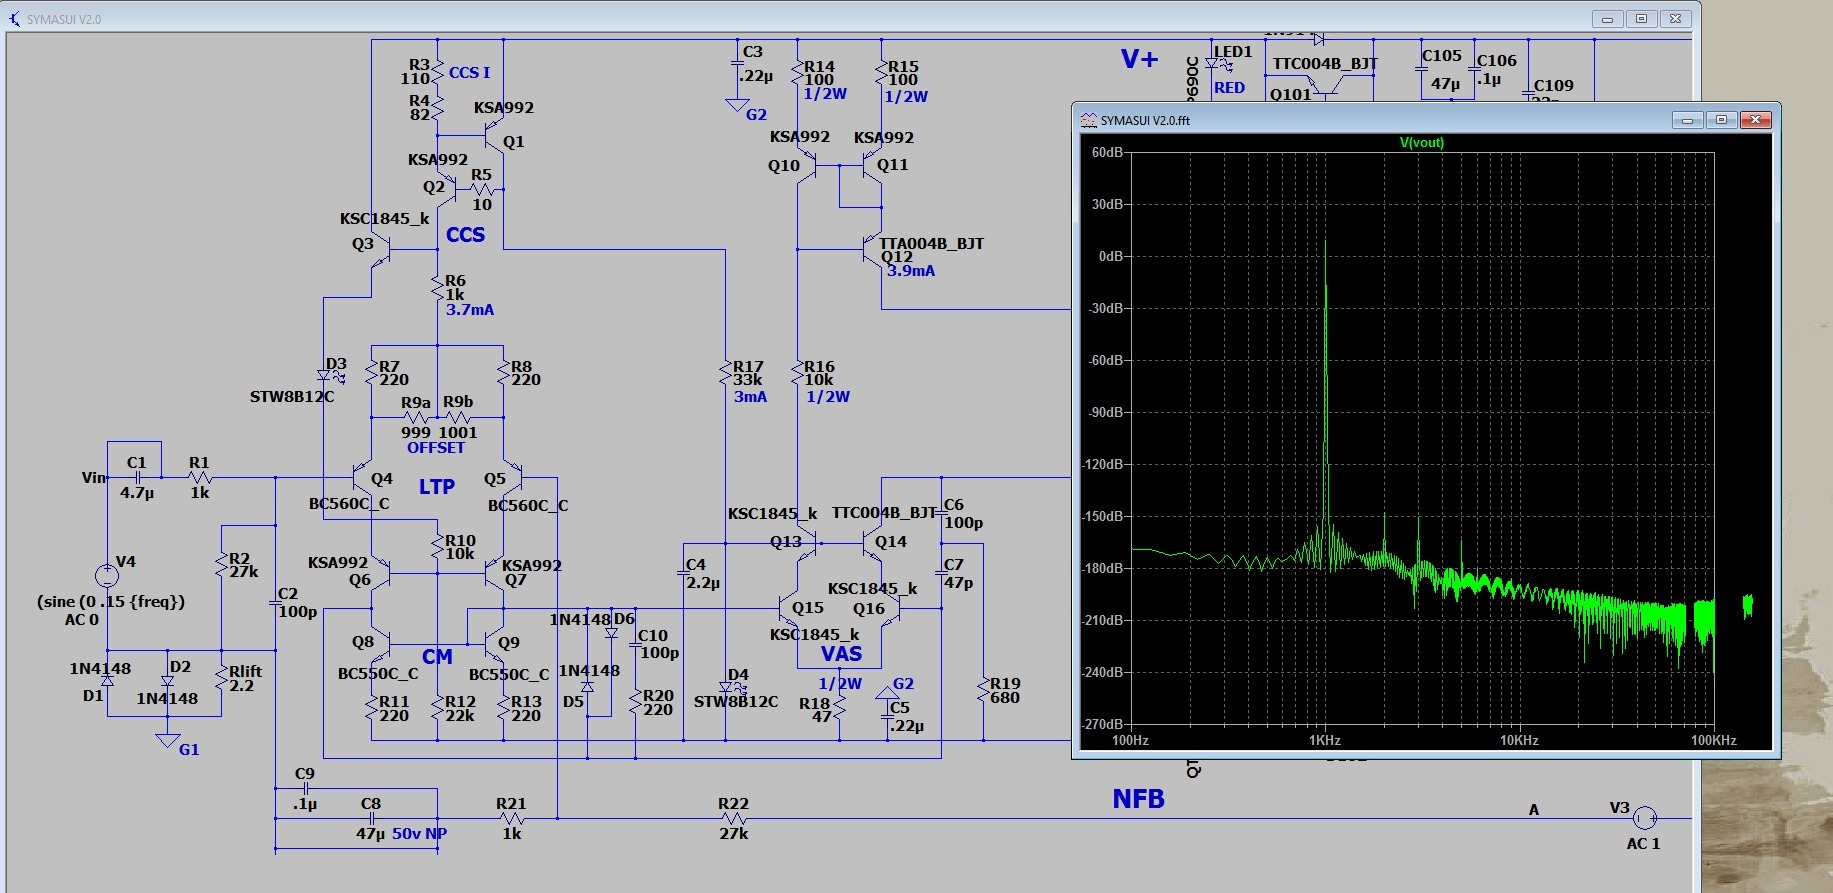Select the LED1 label near V+
The width and height of the screenshot is (1833, 893).
[x=1233, y=52]
